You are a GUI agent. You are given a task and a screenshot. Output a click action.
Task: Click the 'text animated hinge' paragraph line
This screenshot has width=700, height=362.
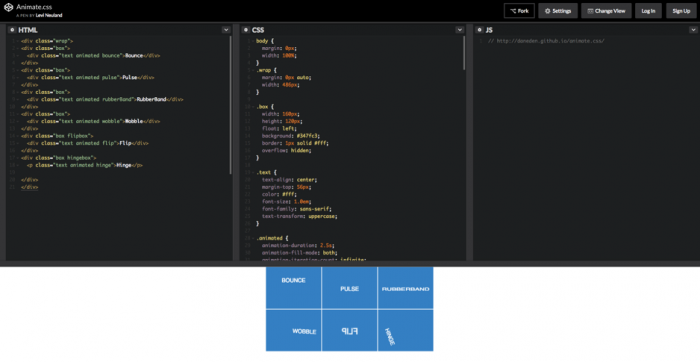click(x=85, y=165)
